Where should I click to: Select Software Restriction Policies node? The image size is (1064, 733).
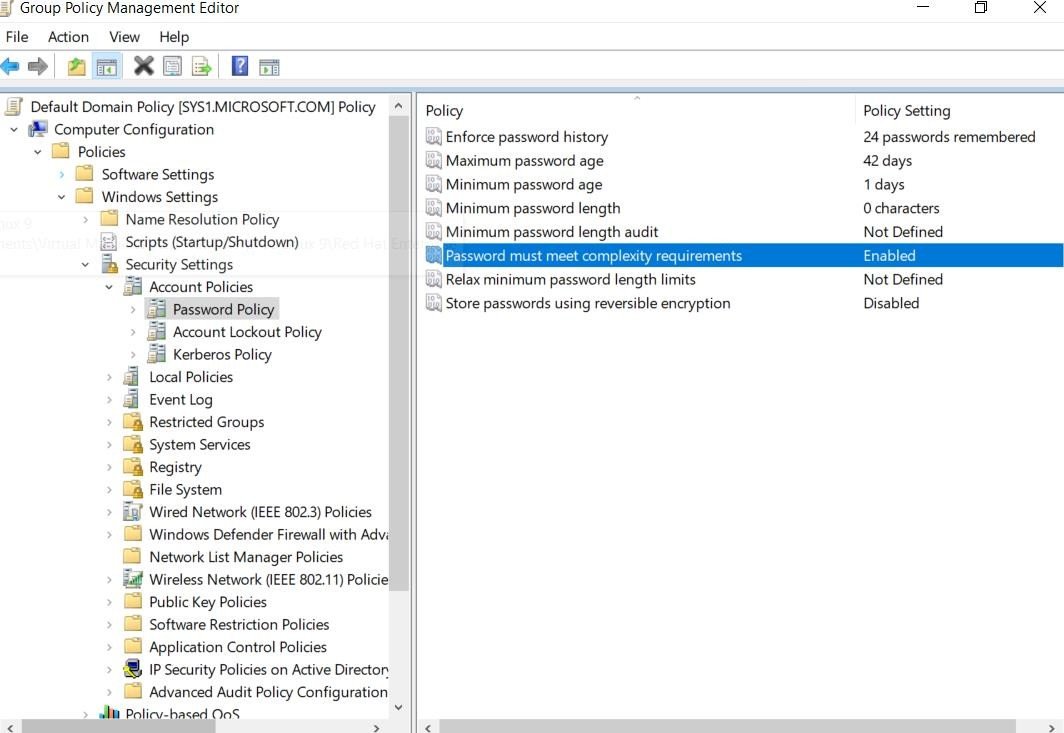pyautogui.click(x=239, y=624)
